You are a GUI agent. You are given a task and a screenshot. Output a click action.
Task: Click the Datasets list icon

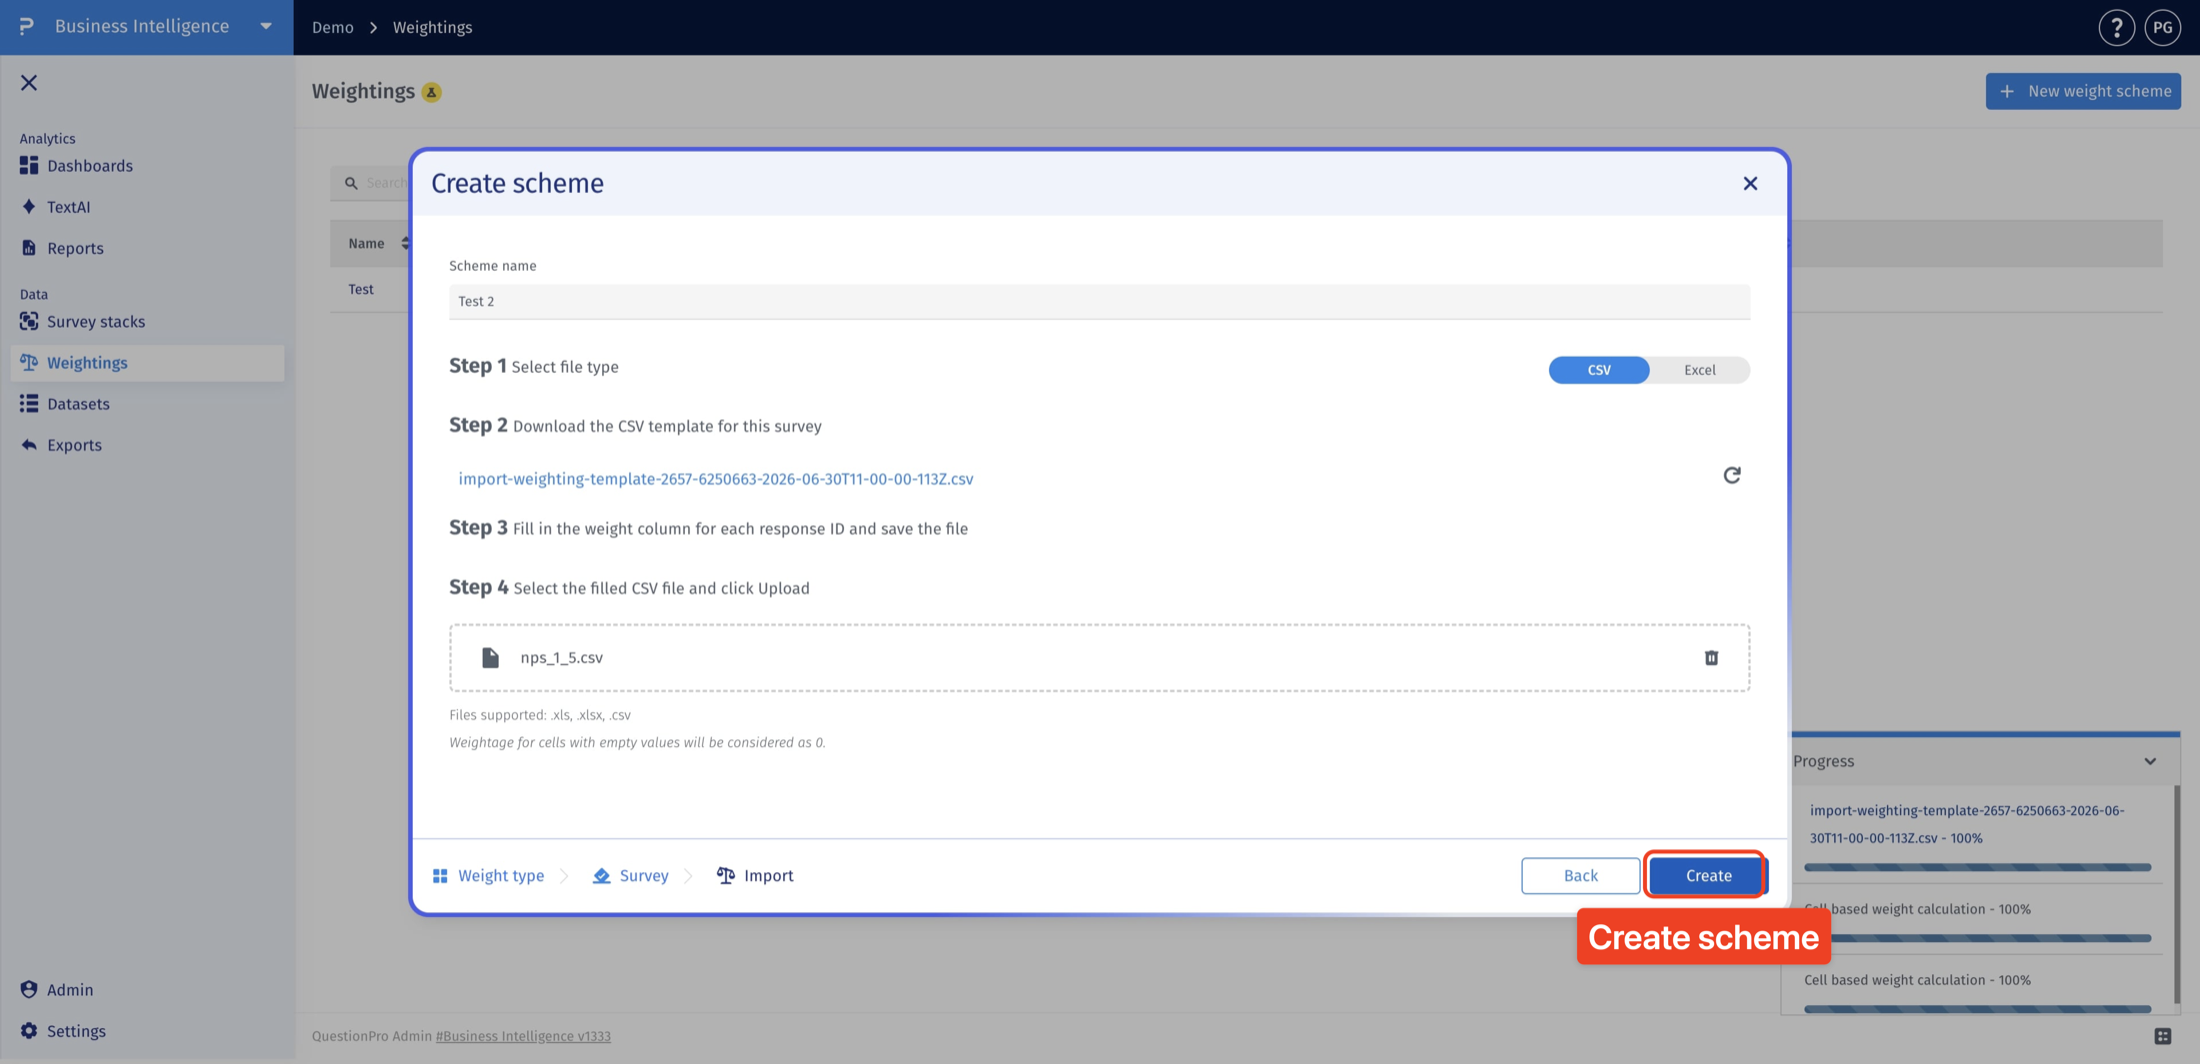tap(29, 403)
